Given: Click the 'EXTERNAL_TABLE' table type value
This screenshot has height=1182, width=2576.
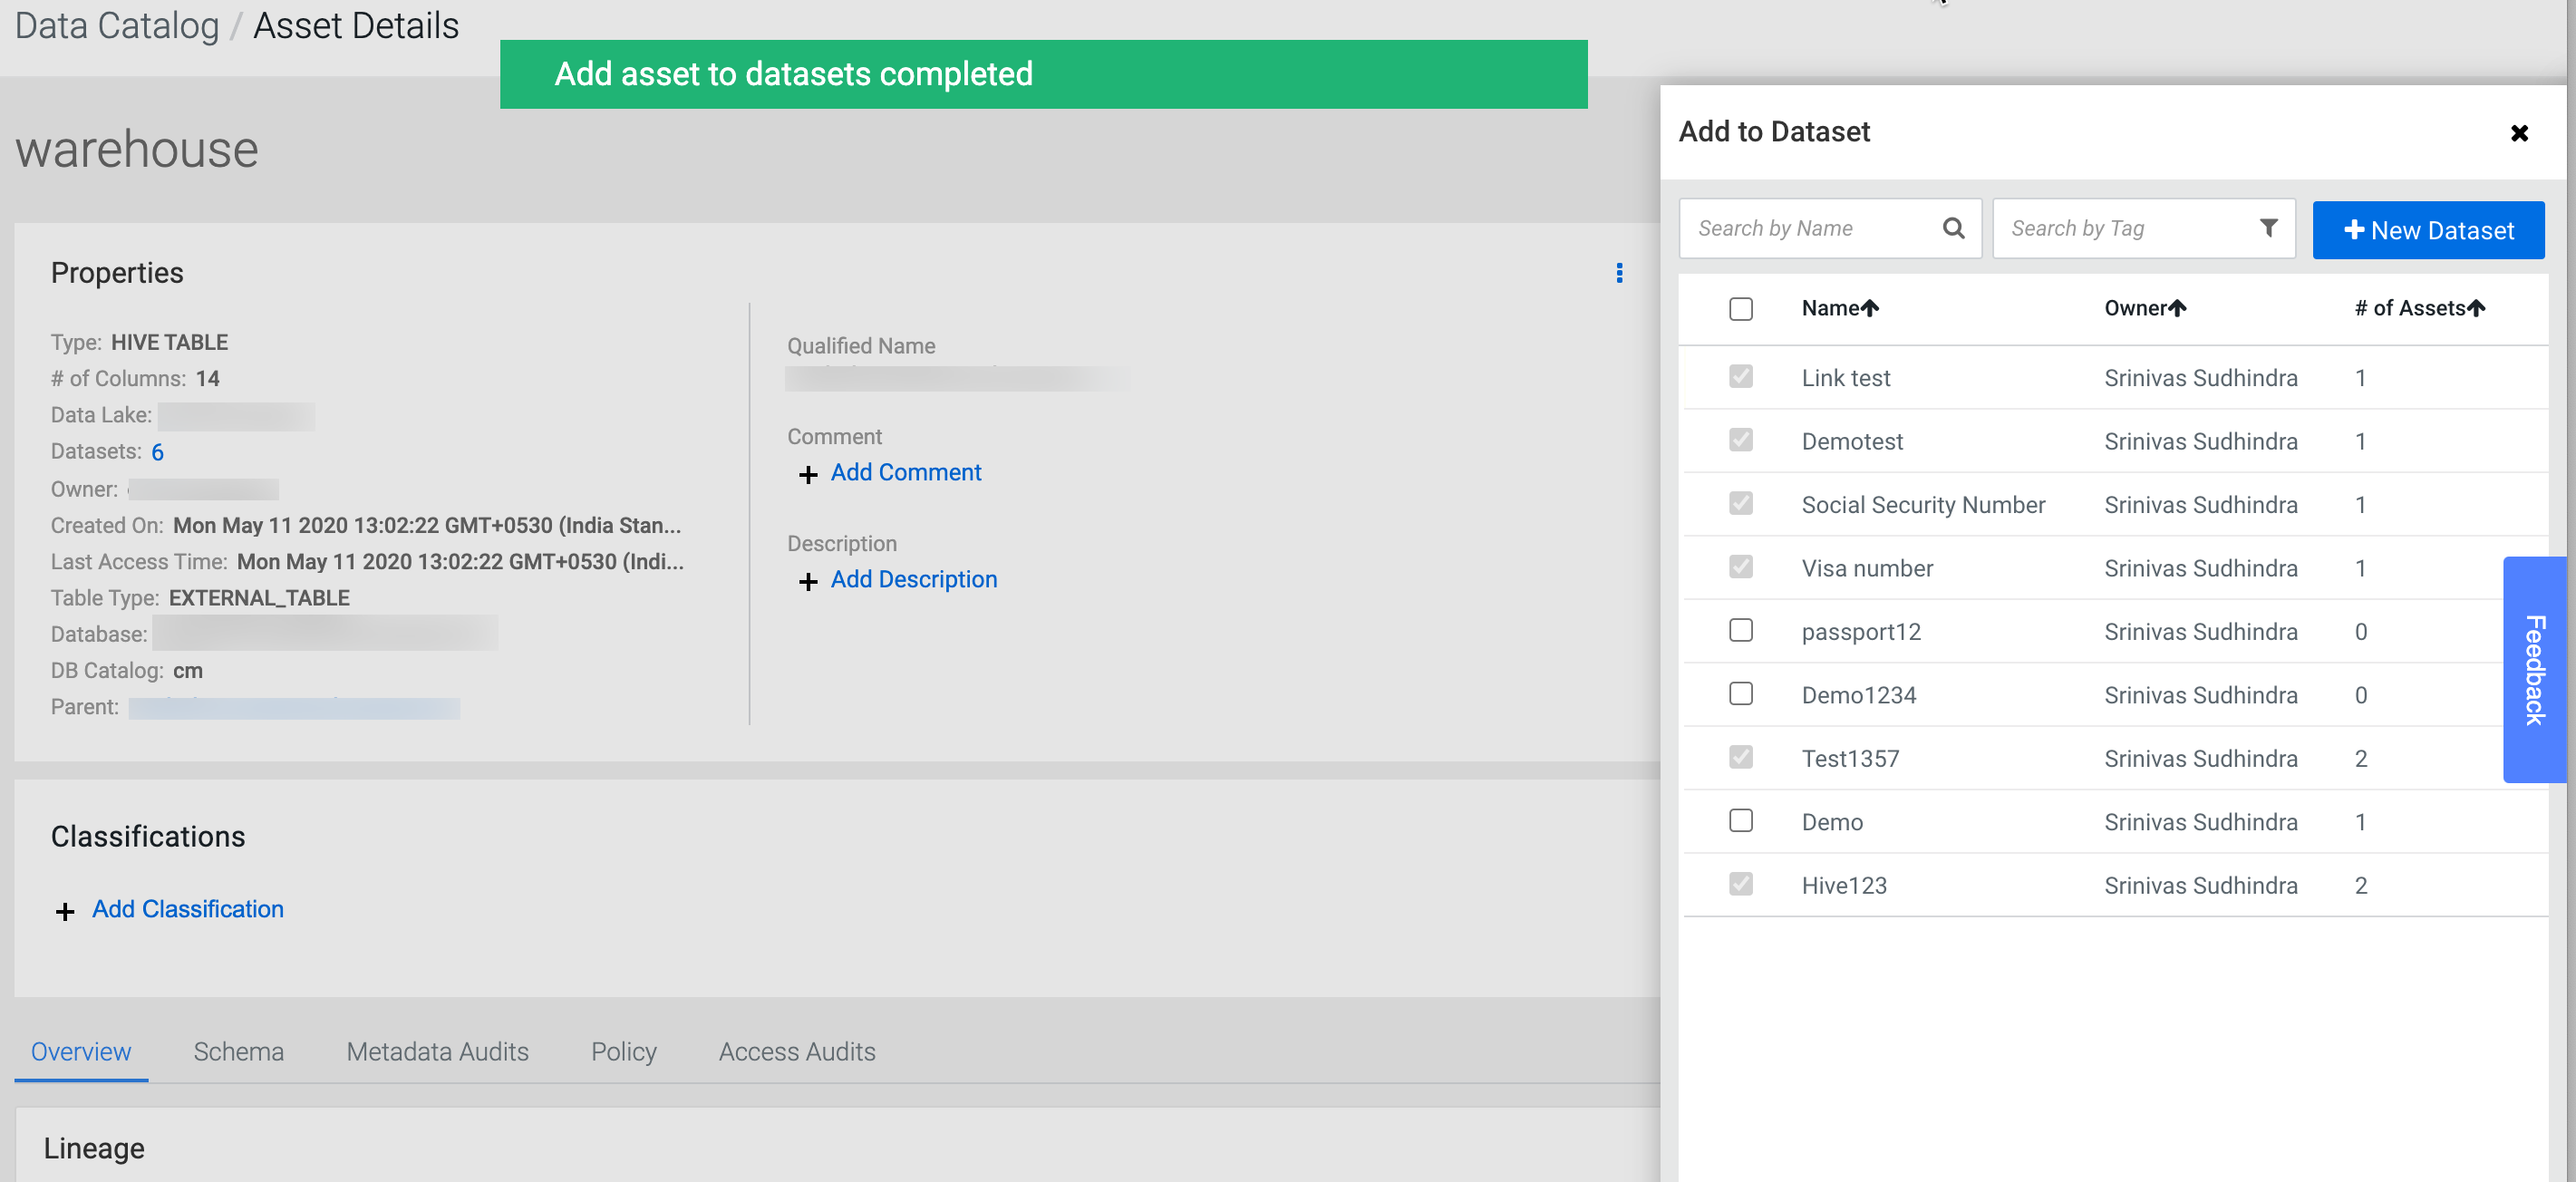Looking at the screenshot, I should pyautogui.click(x=259, y=598).
